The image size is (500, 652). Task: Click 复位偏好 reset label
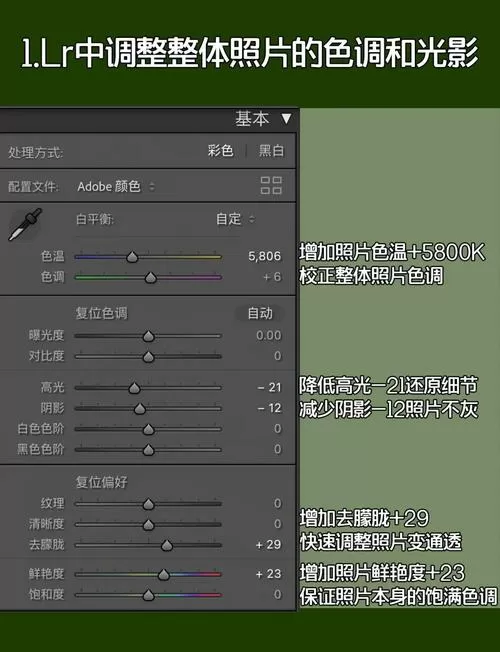[x=101, y=482]
